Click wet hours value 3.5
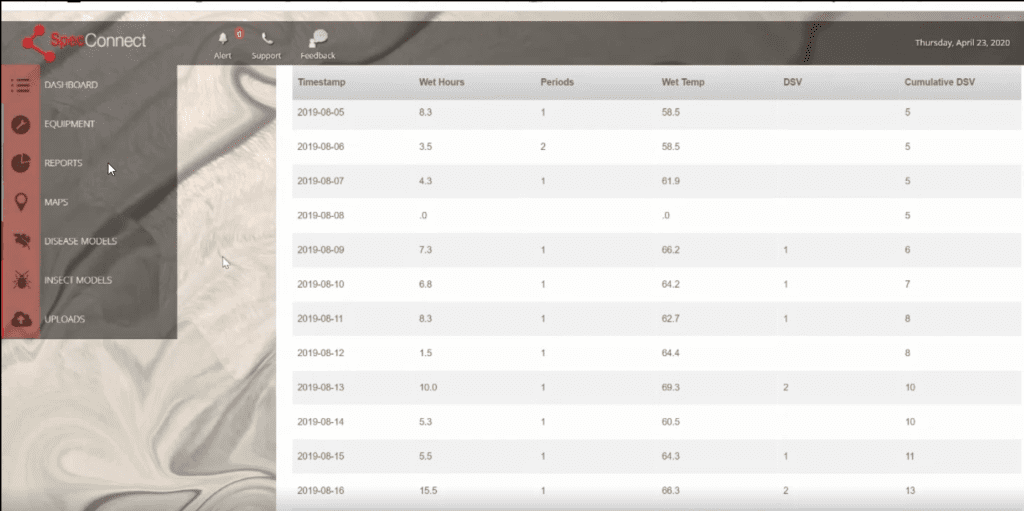1024x511 pixels. point(426,146)
